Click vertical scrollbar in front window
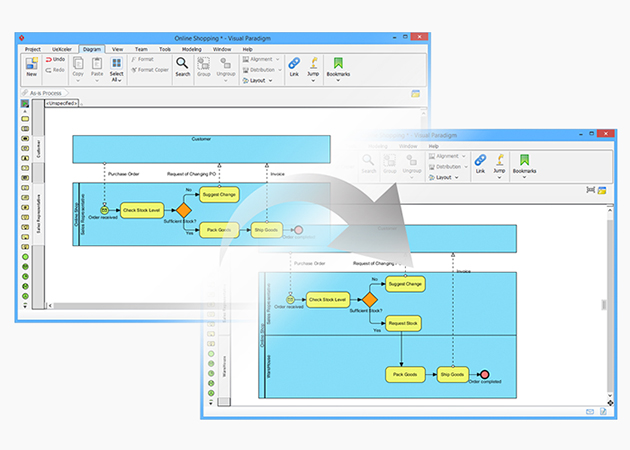The image size is (630, 450). (x=610, y=305)
